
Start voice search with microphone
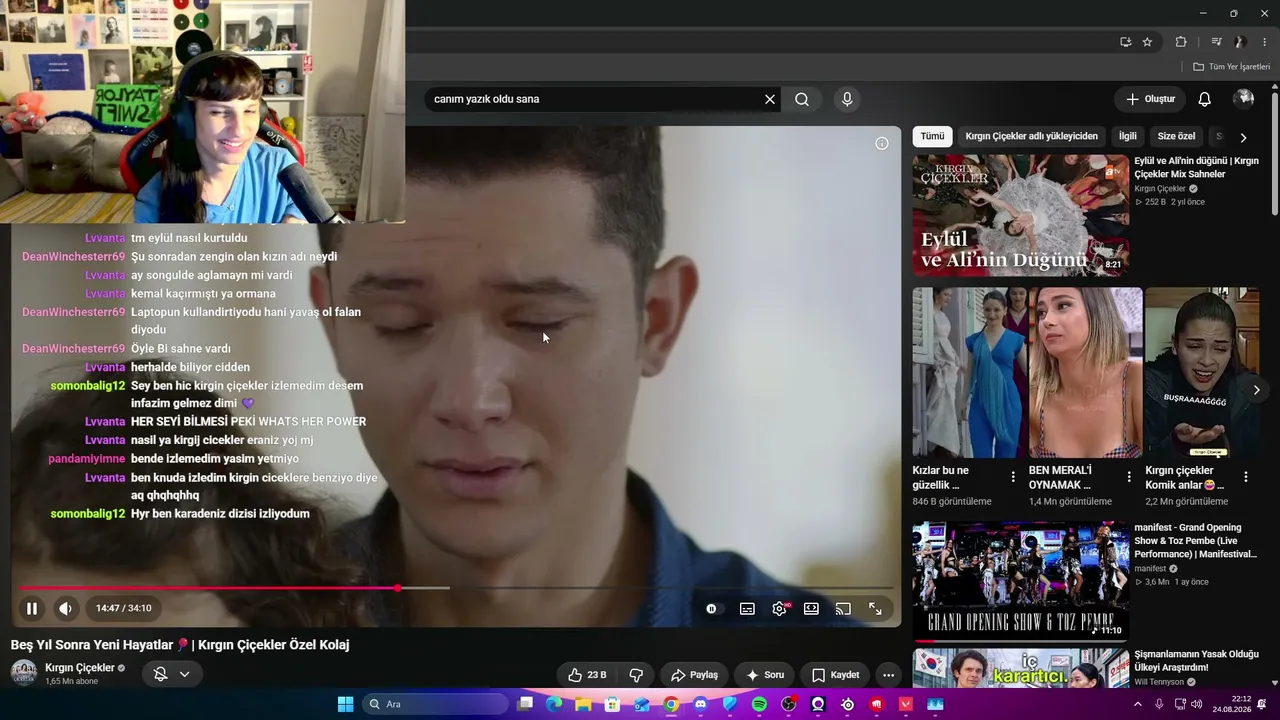(847, 99)
